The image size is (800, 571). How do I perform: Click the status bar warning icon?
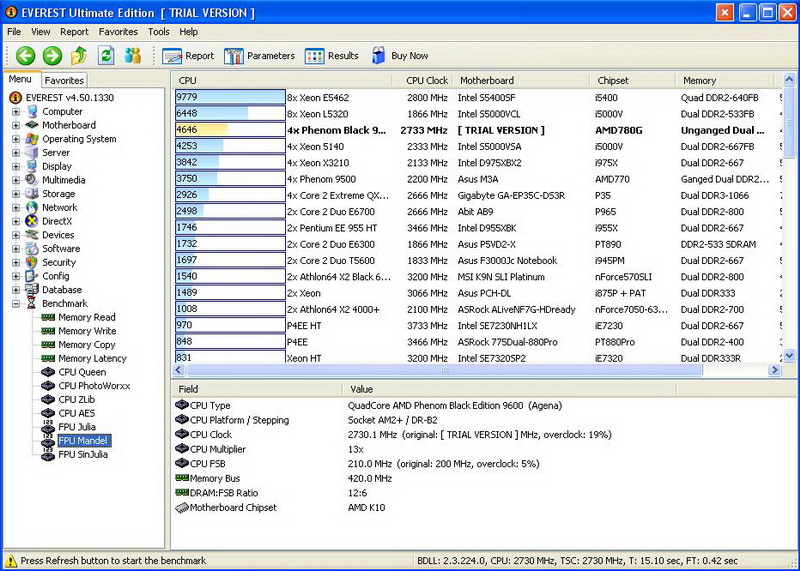(x=11, y=560)
